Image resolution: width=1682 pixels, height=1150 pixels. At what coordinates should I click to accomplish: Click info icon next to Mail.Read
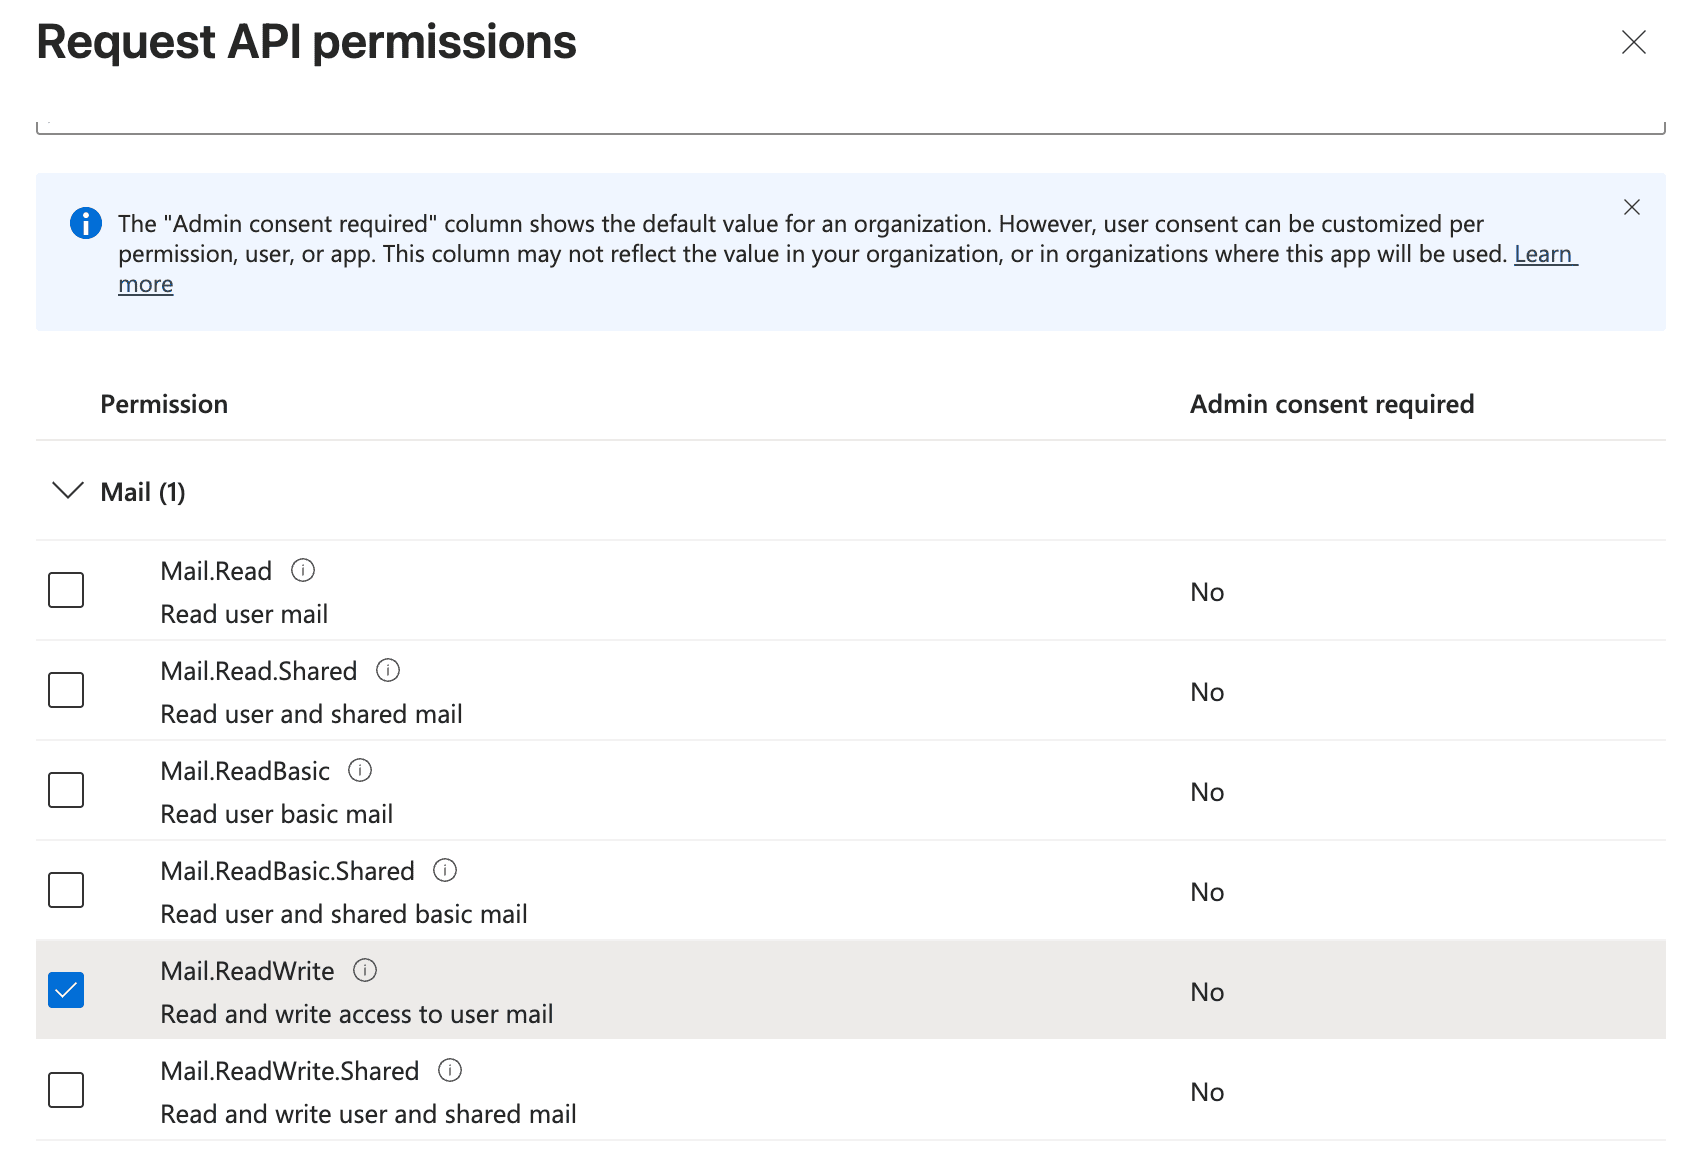303,570
